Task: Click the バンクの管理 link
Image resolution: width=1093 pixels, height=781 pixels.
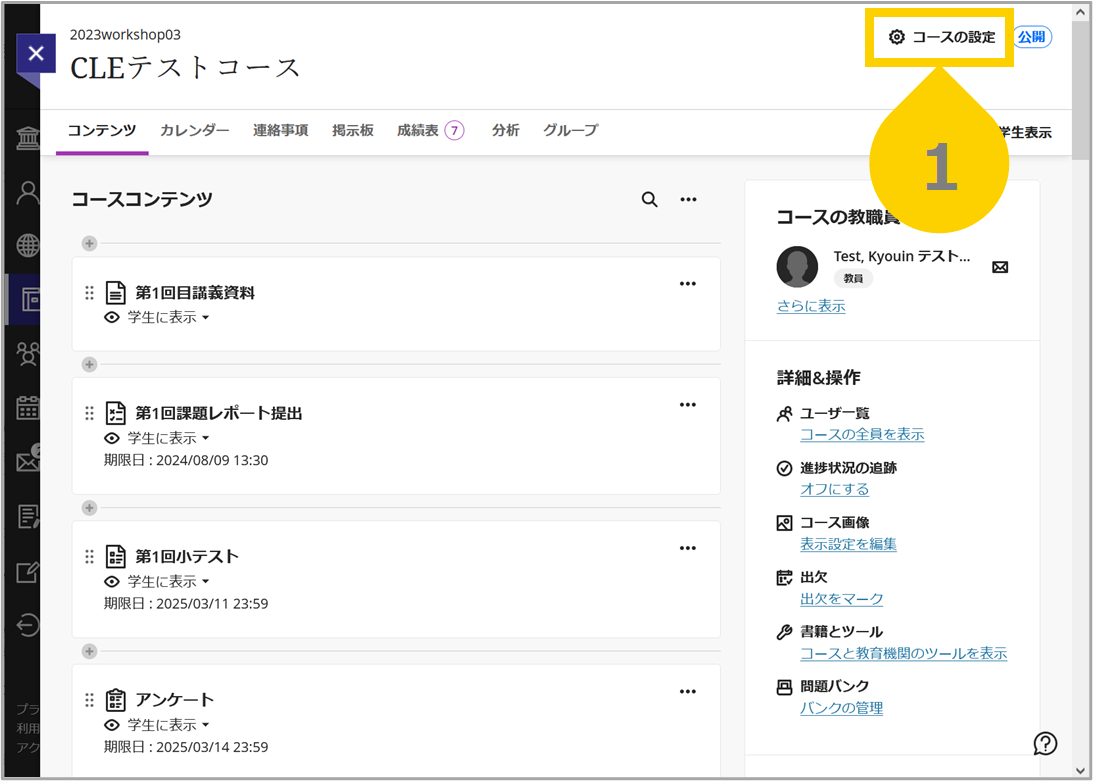Action: tap(841, 708)
